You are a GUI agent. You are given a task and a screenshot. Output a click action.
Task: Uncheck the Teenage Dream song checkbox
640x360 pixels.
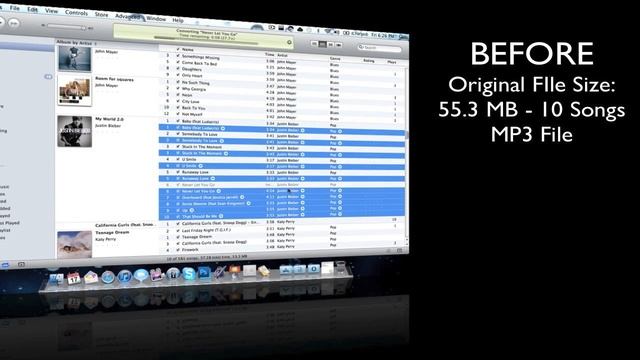pyautogui.click(x=178, y=236)
